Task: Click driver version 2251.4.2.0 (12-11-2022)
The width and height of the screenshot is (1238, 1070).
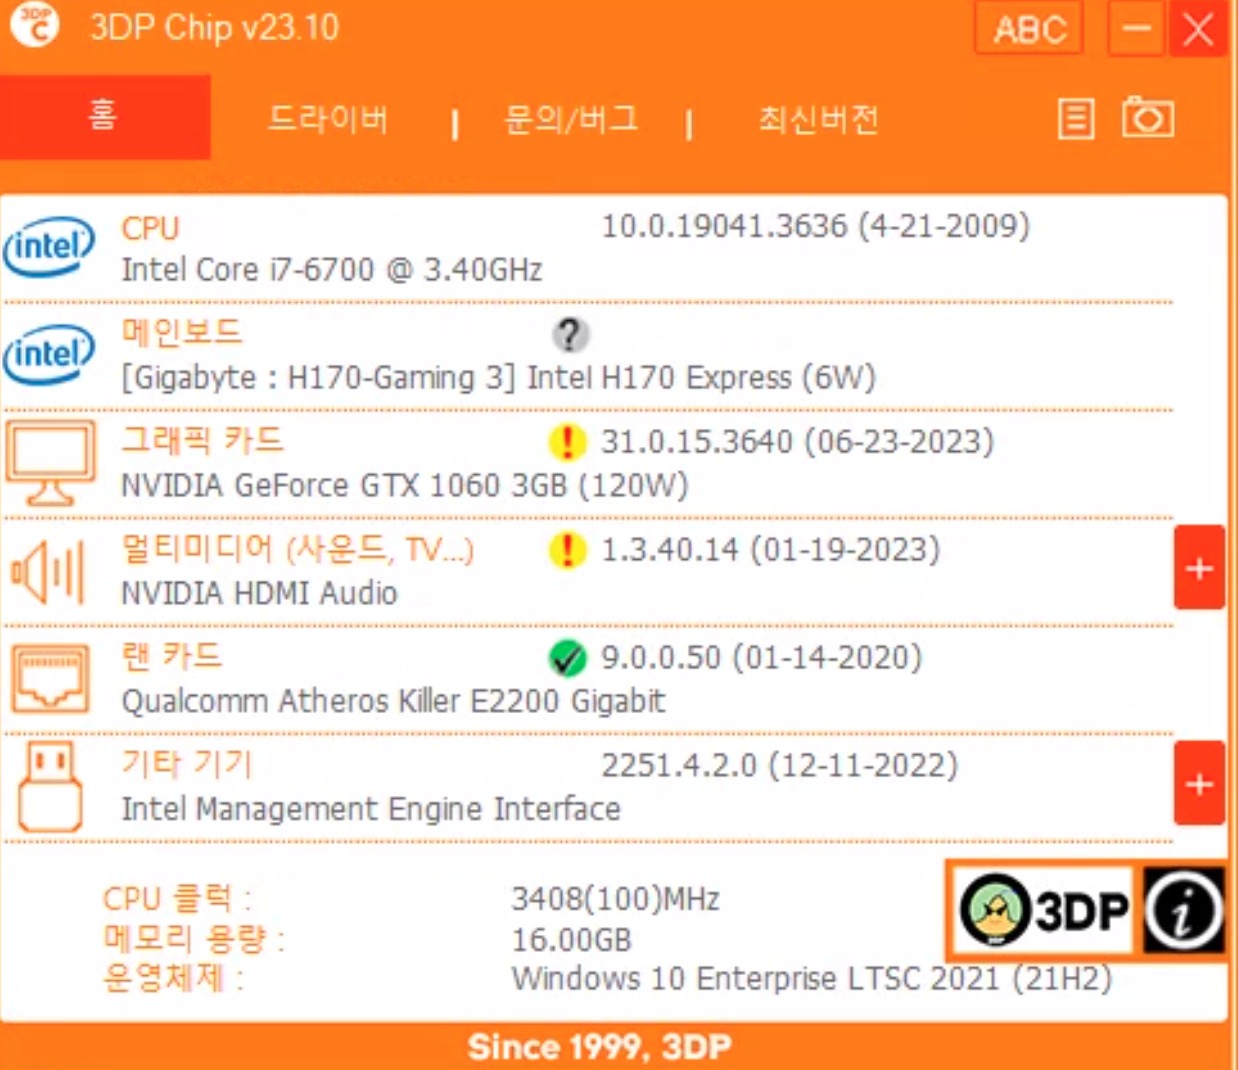Action: point(779,766)
